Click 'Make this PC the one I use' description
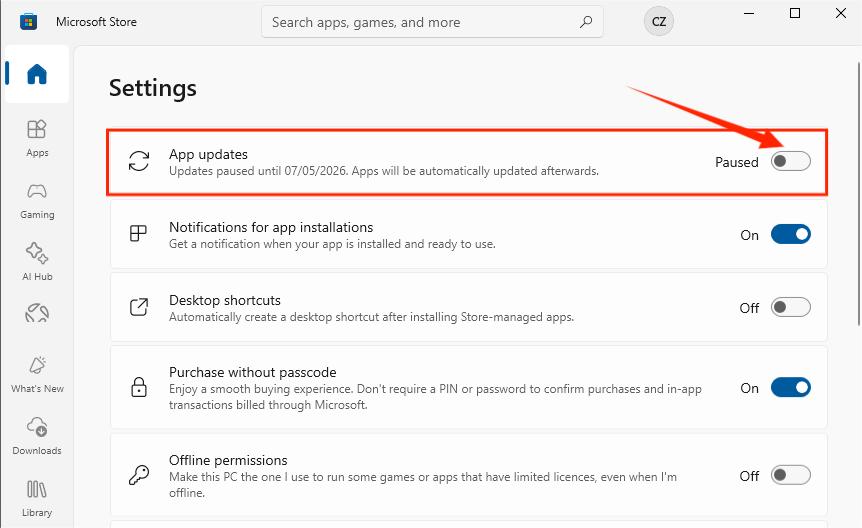 click(x=423, y=485)
